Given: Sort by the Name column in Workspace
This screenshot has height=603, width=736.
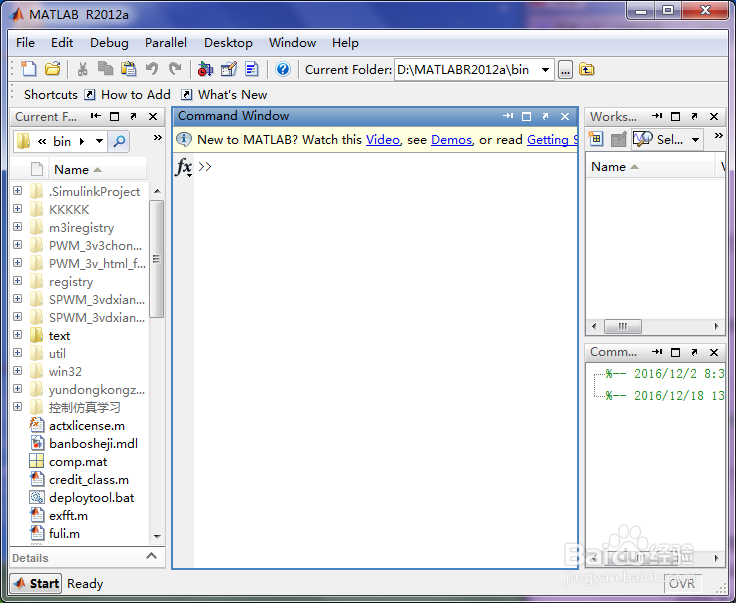Looking at the screenshot, I should point(650,167).
